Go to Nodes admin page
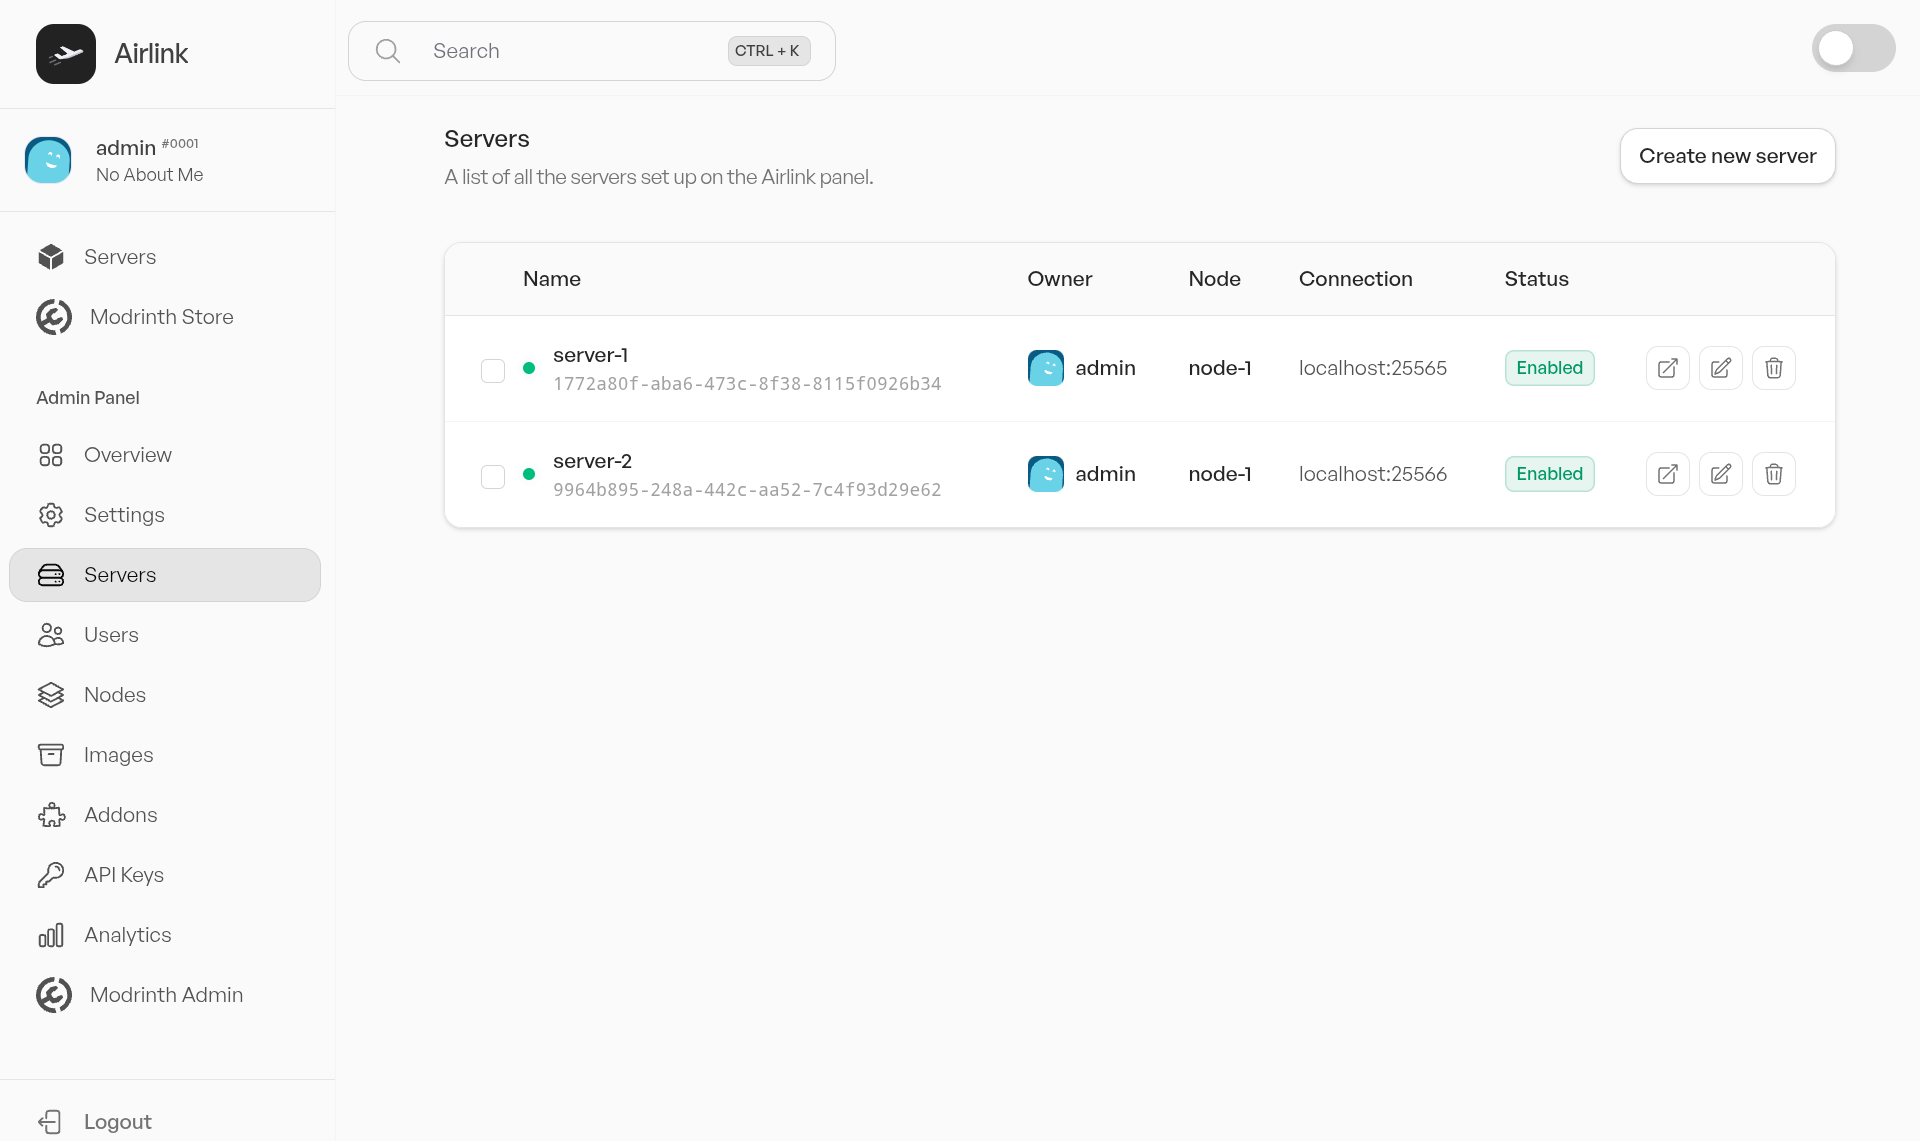1920x1141 pixels. [x=114, y=695]
